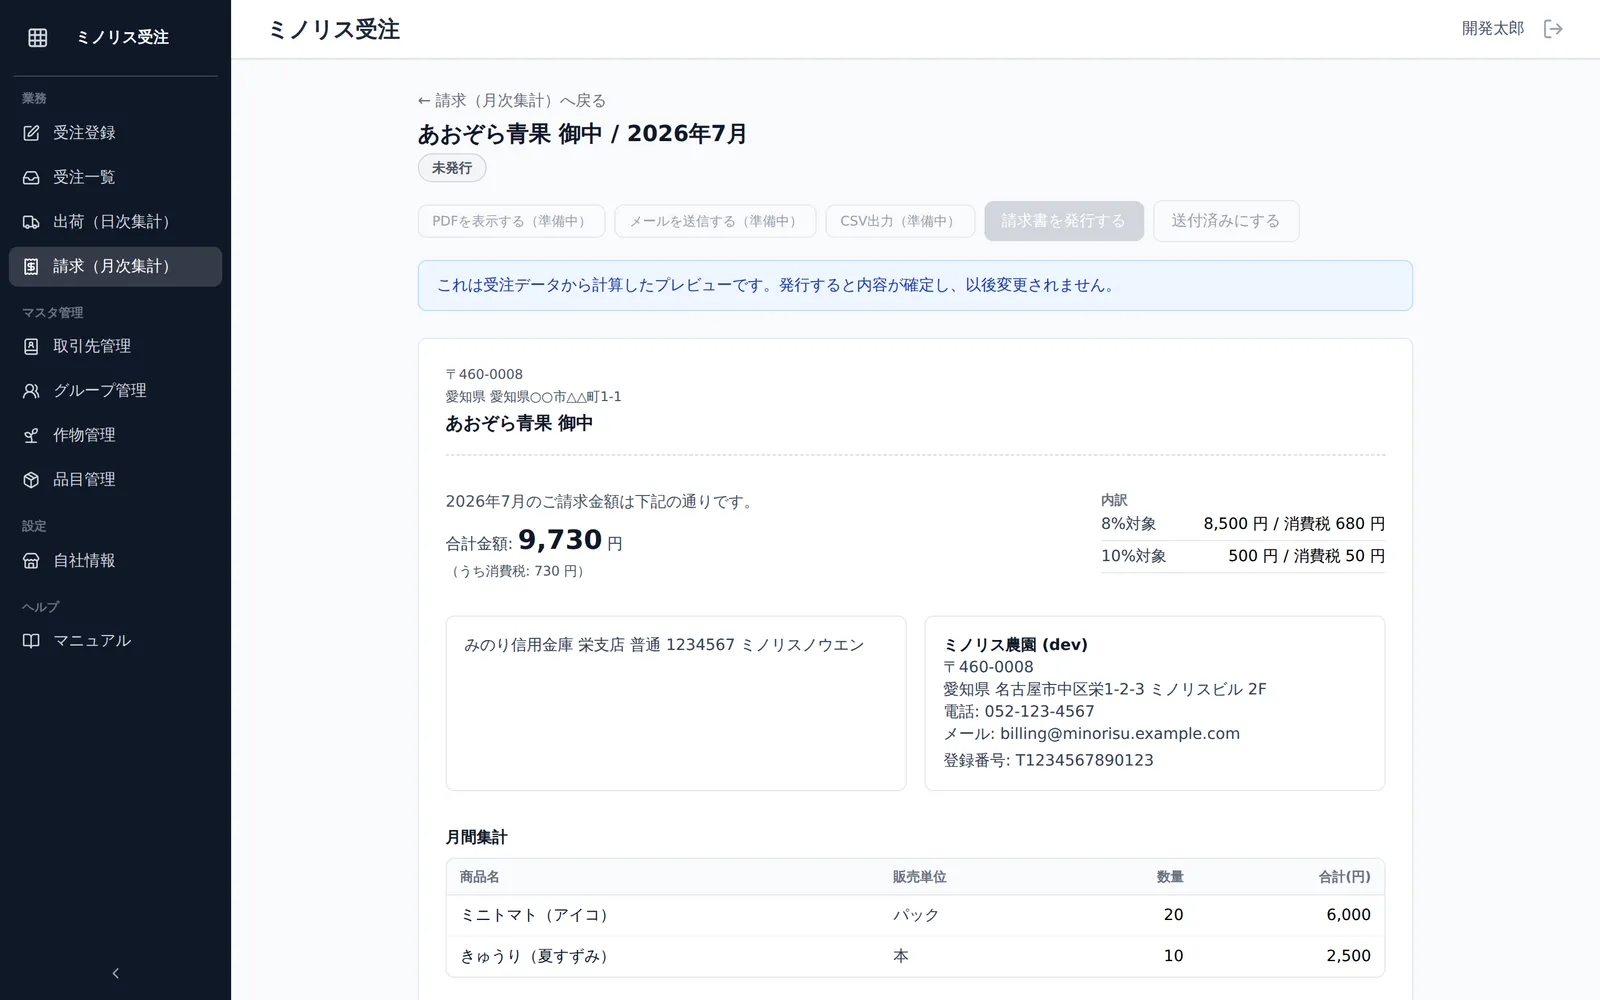The image size is (1600, 1000).
Task: Click the きゅうり（夏すずみ）row
Action: (915, 956)
